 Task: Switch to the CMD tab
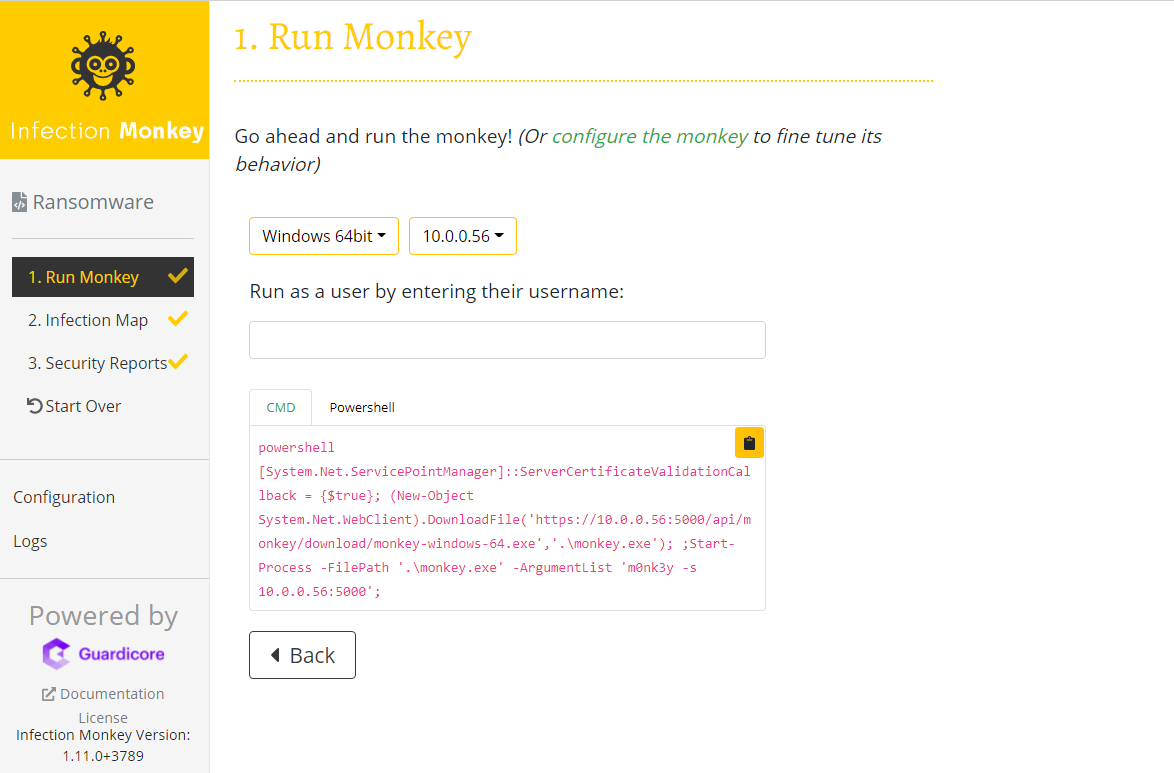[x=281, y=407]
